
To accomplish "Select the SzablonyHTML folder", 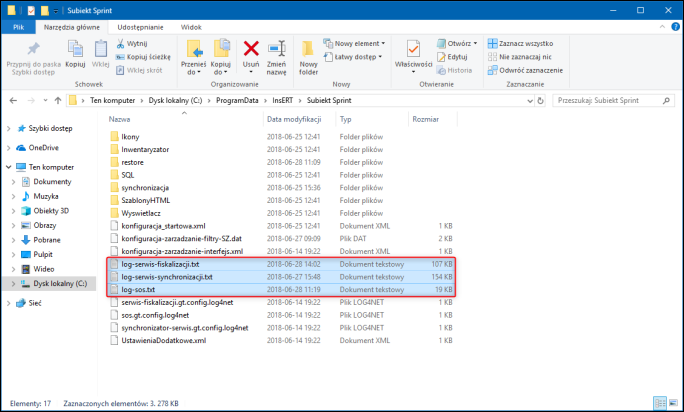I will 145,200.
